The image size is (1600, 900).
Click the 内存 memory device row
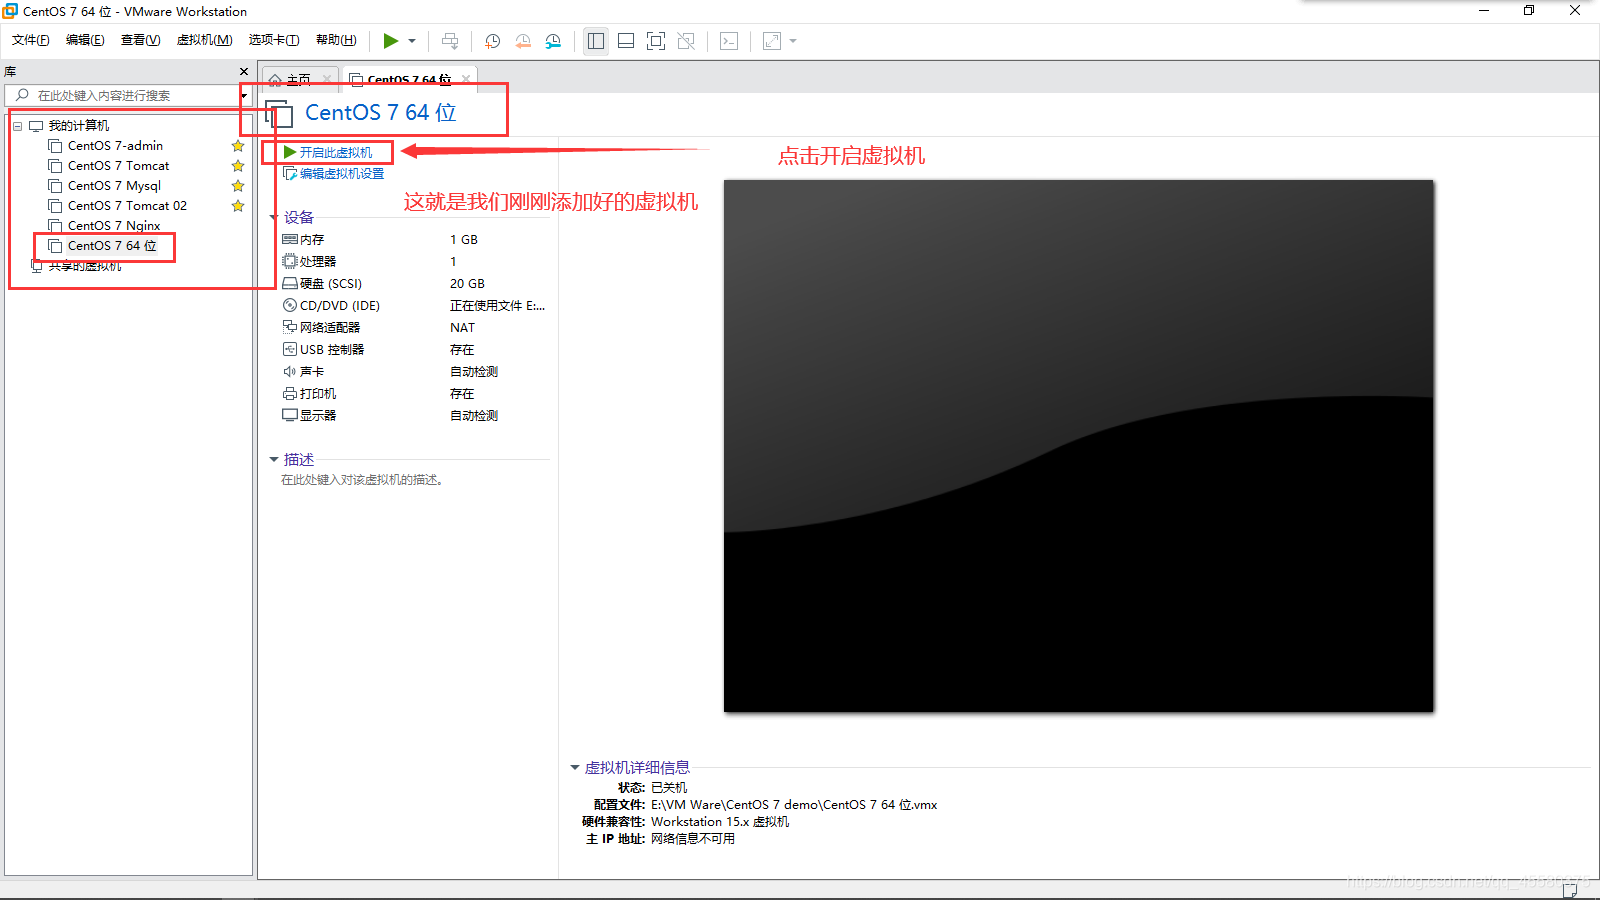[414, 240]
